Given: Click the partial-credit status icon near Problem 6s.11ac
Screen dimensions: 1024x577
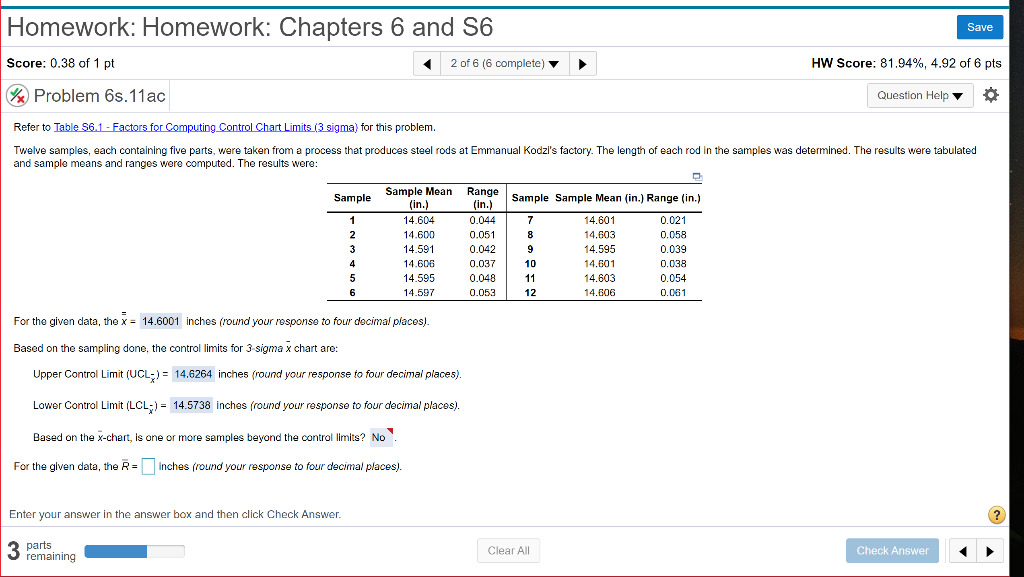Looking at the screenshot, I should pyautogui.click(x=18, y=96).
